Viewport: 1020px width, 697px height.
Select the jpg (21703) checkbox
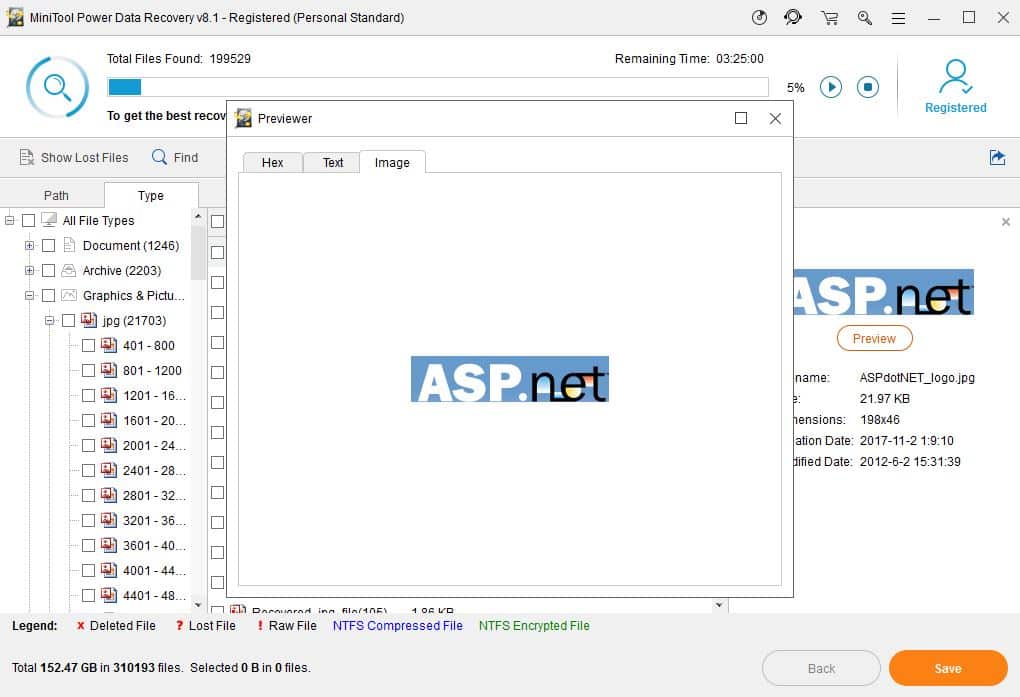pos(68,320)
